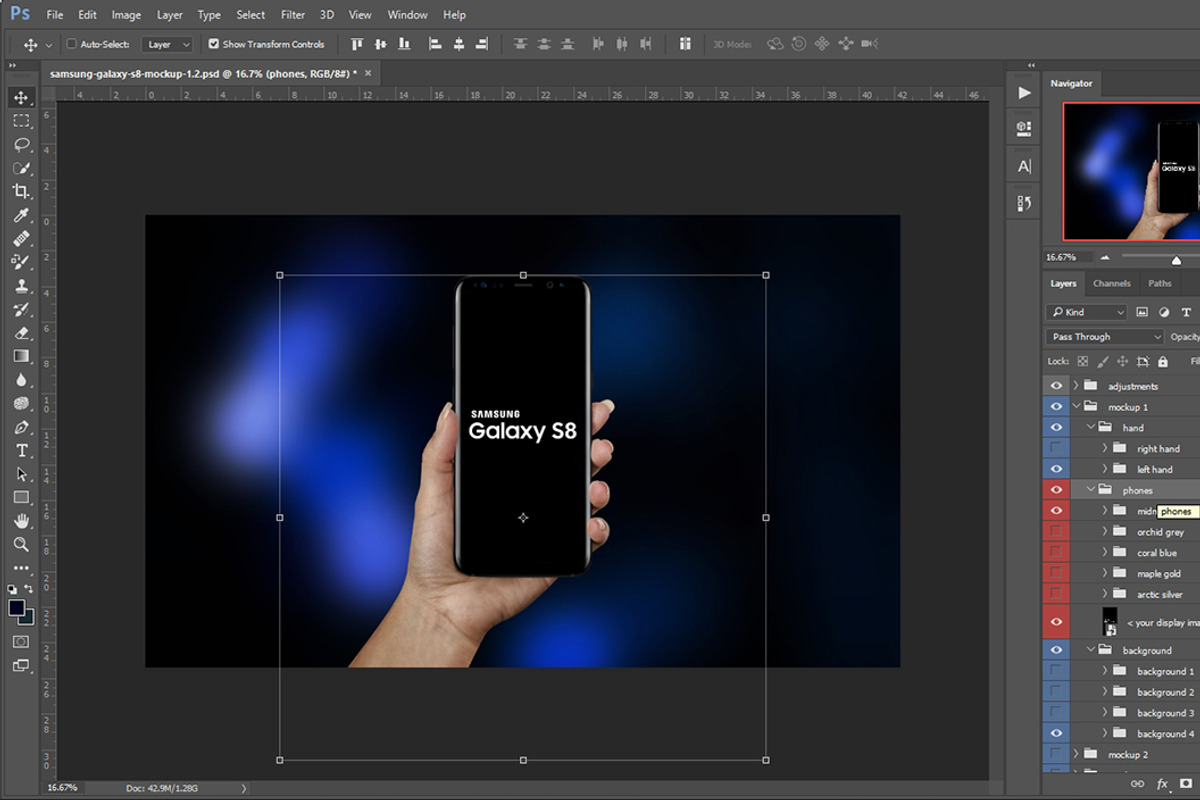Collapse the mockup 1 group
Image resolution: width=1200 pixels, height=800 pixels.
pos(1076,406)
